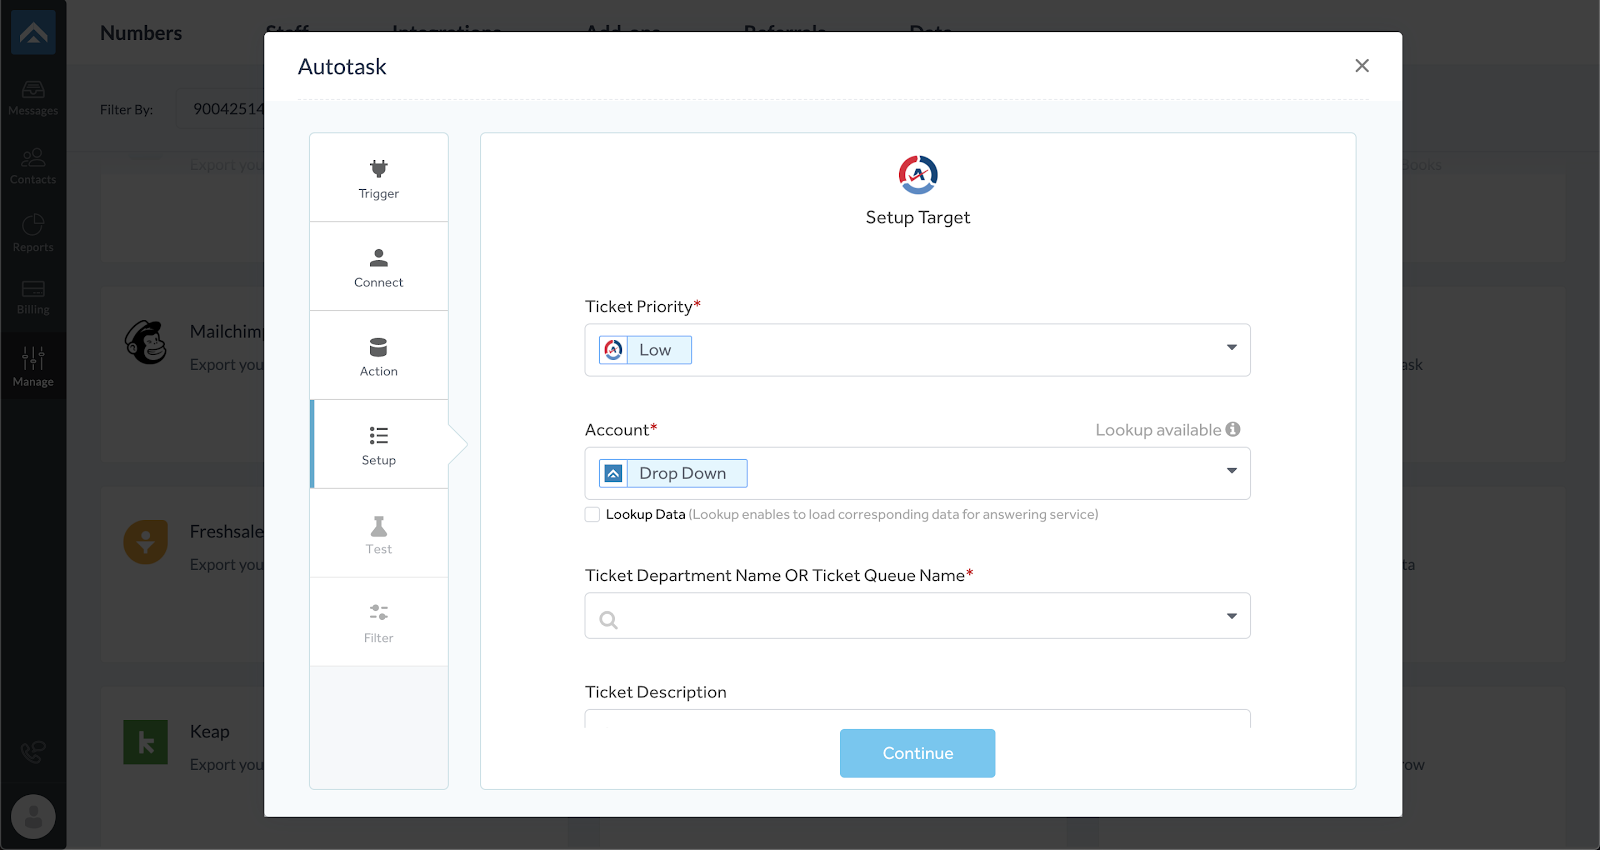
Task: Open Billing in the sidebar
Action: coord(33,297)
